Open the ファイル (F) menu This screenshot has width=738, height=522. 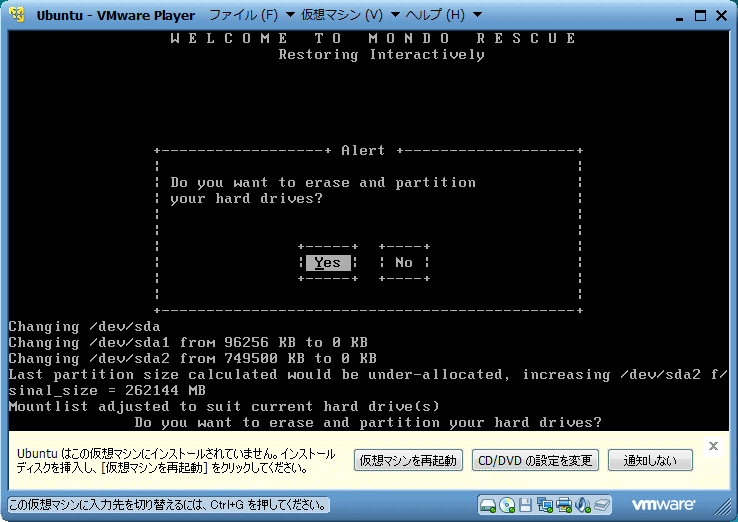coord(245,15)
